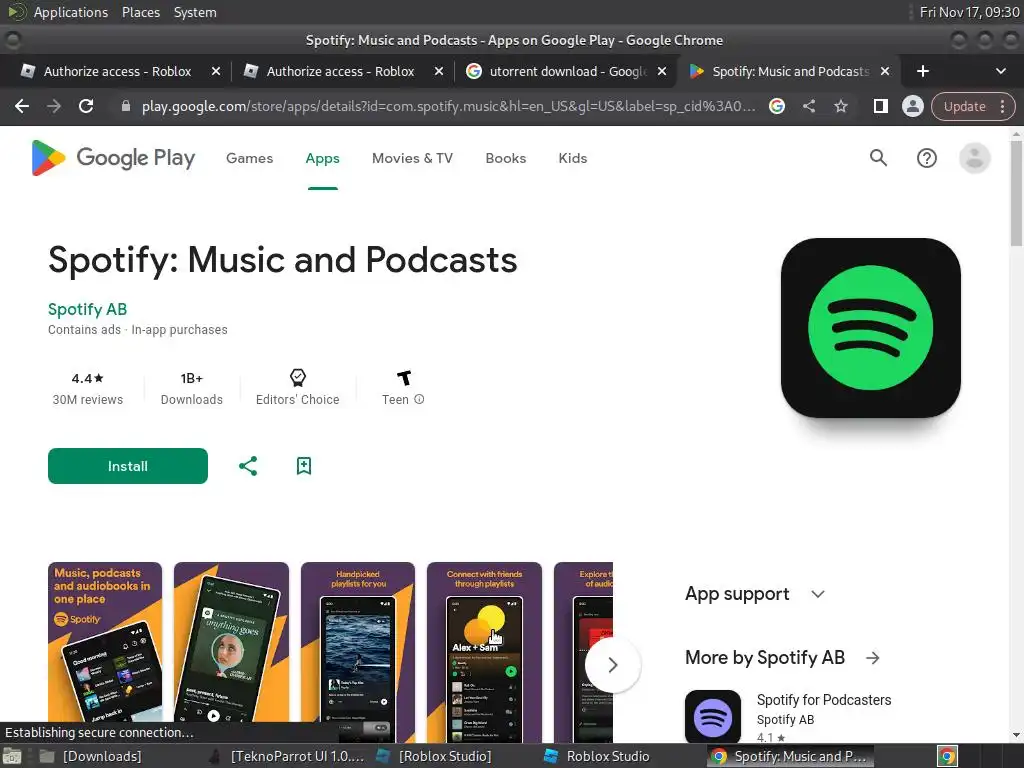Open Google Play search
The height and width of the screenshot is (768, 1024).
tap(878, 158)
